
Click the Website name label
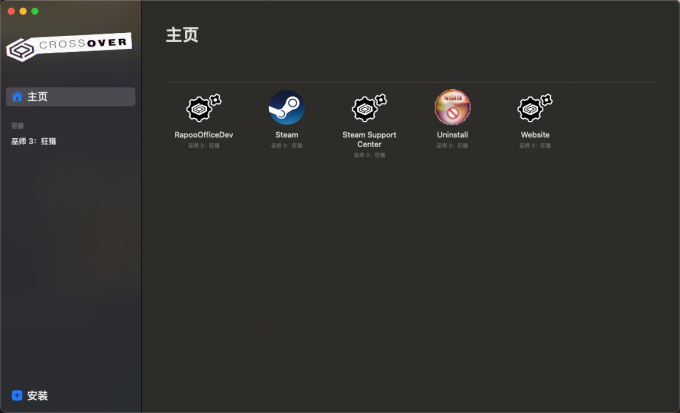pos(535,135)
